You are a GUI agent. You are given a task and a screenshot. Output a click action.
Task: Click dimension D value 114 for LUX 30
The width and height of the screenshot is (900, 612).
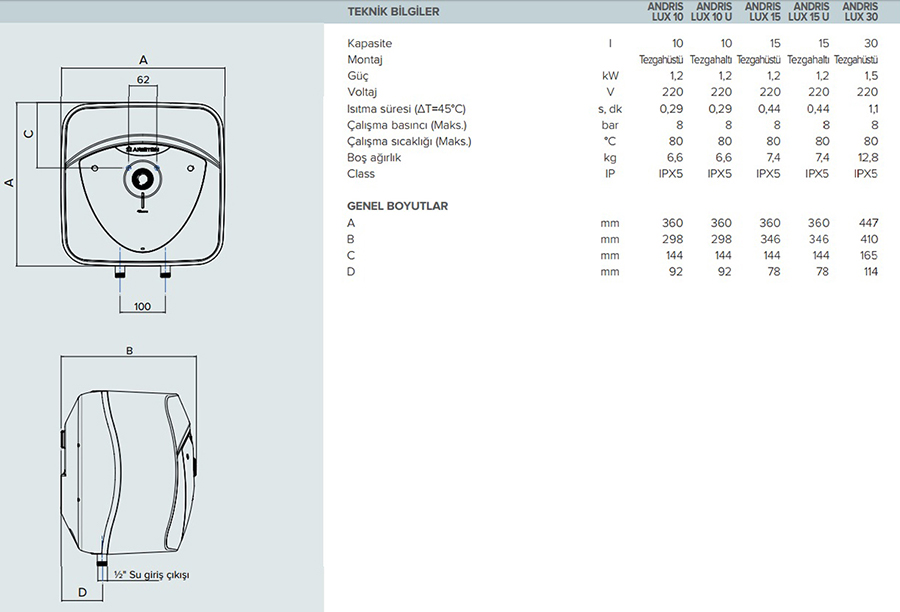tap(871, 272)
